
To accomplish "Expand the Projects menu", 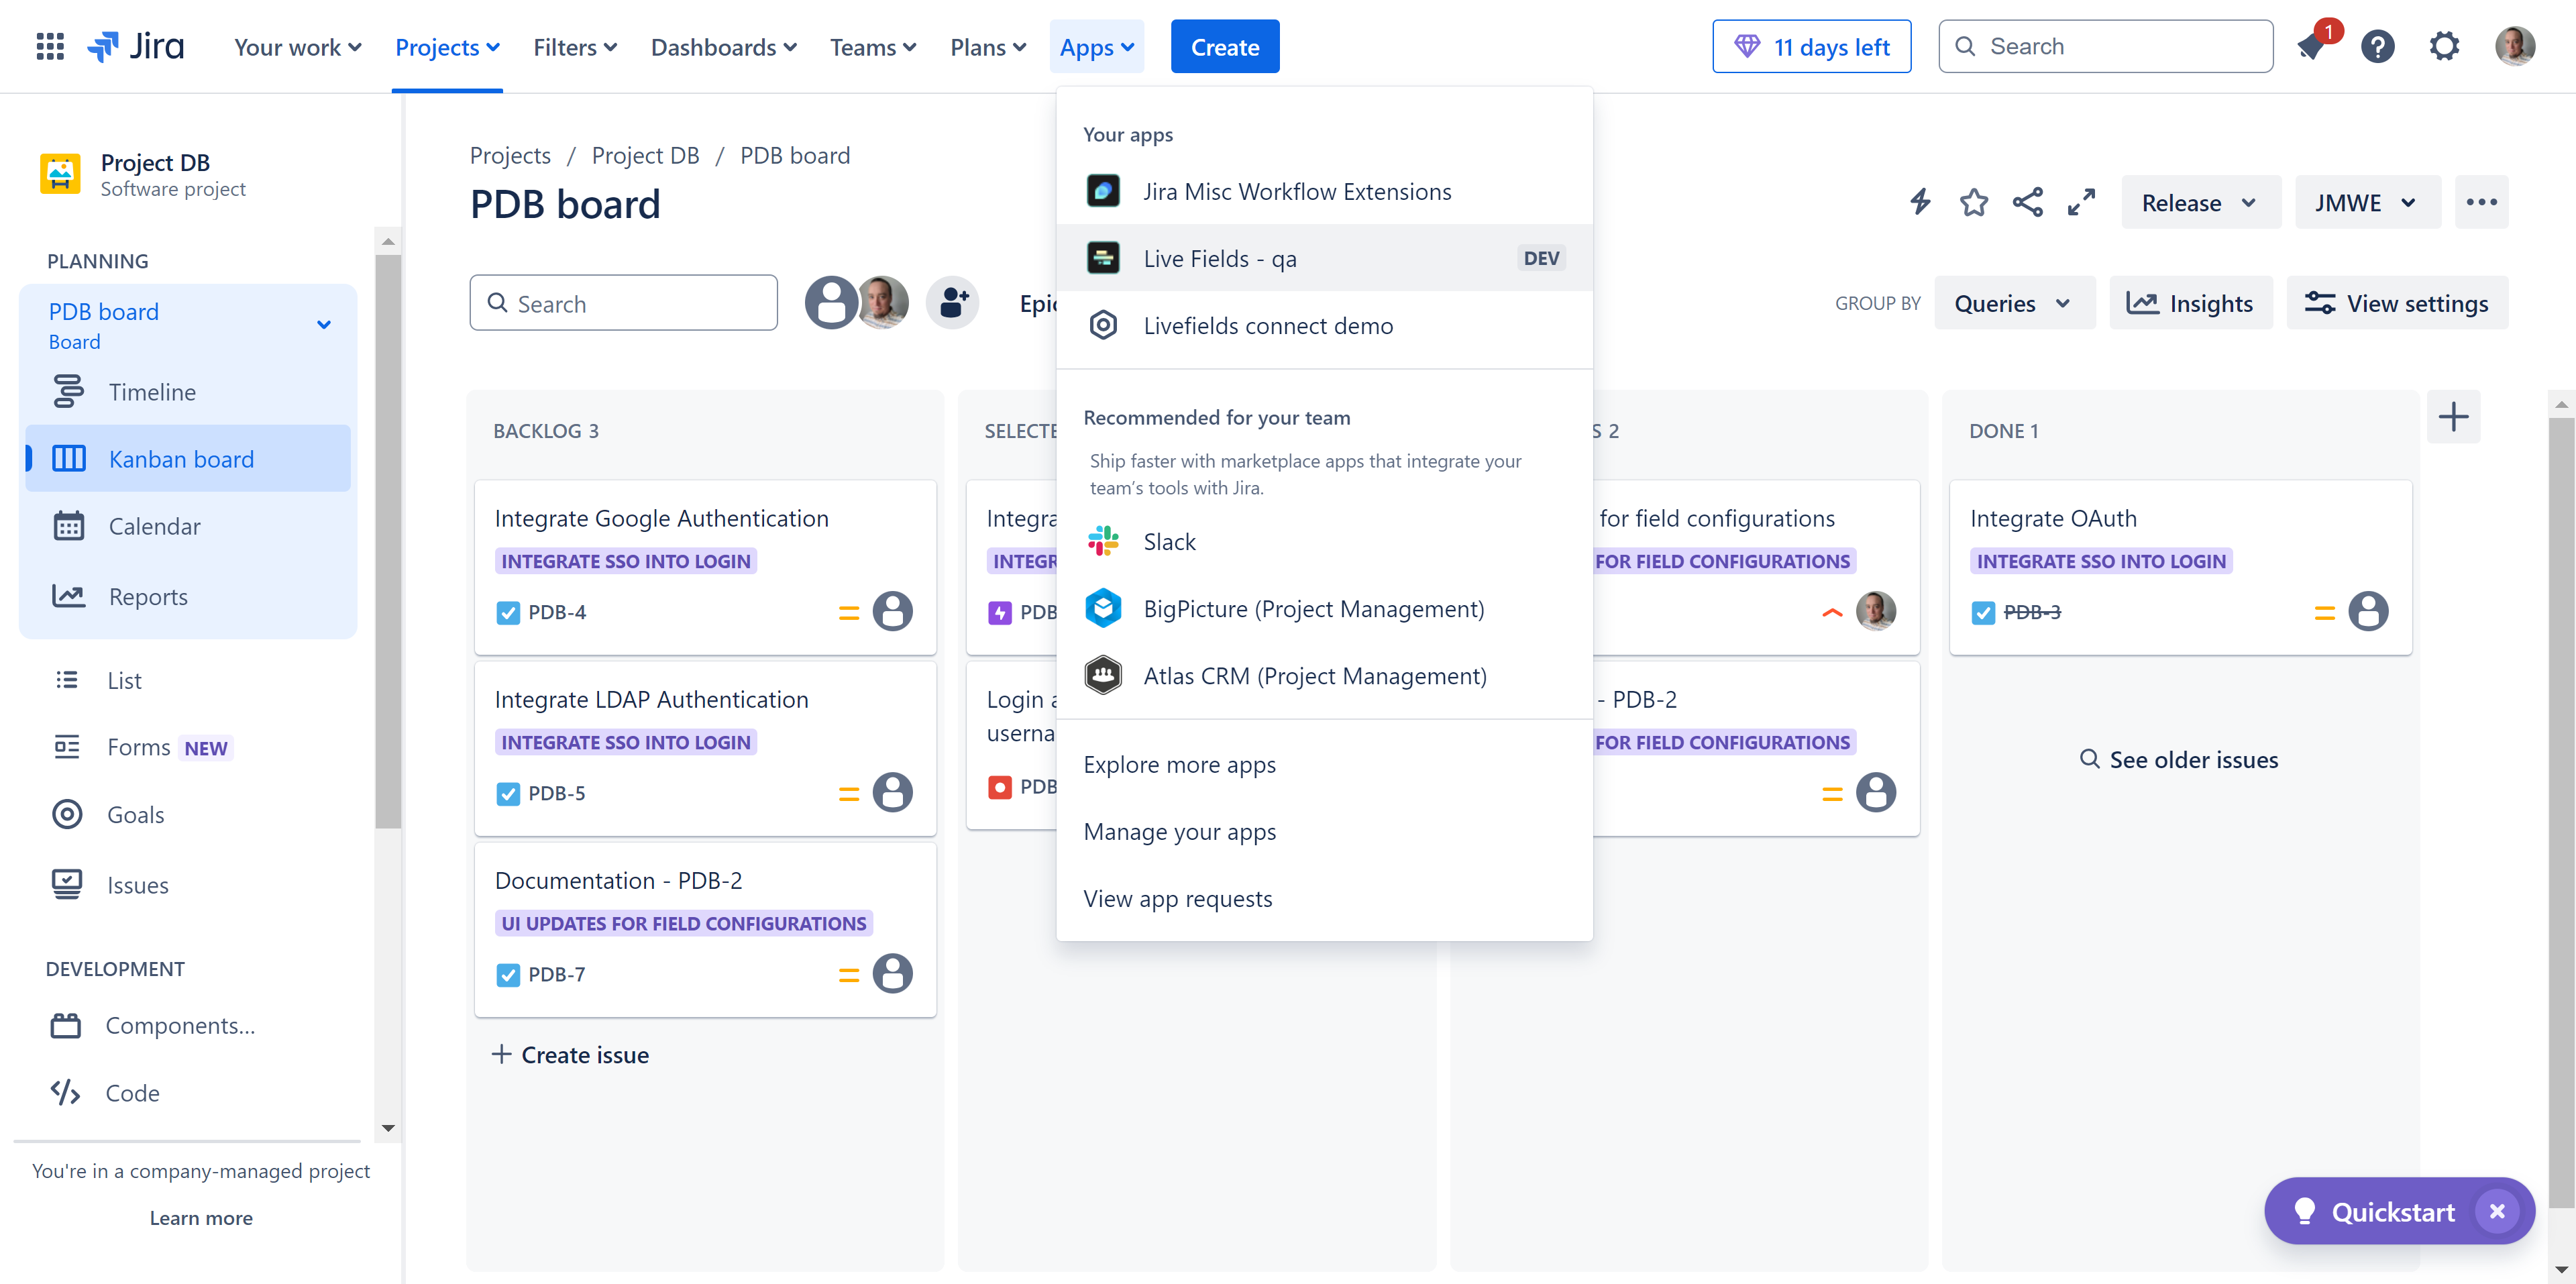I will tap(447, 47).
